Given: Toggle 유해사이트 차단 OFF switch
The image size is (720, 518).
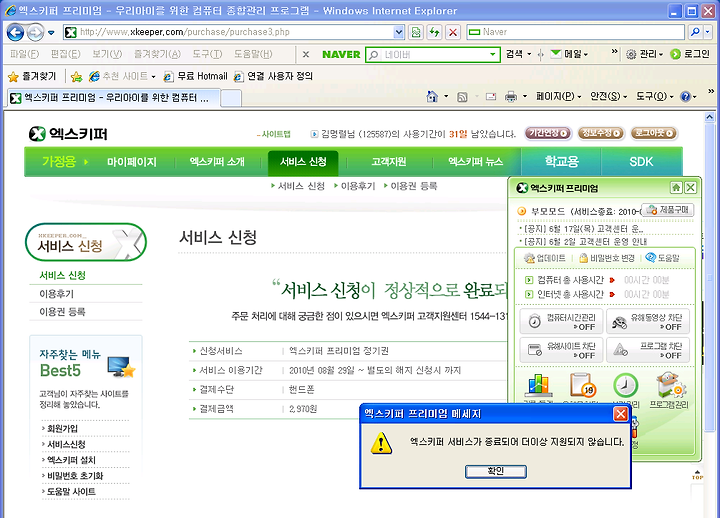Looking at the screenshot, I should (561, 350).
